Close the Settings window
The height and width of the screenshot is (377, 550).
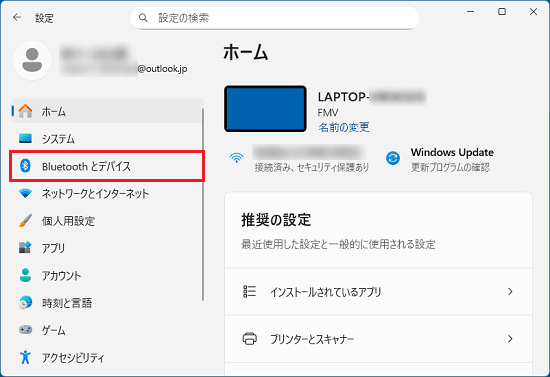click(534, 12)
